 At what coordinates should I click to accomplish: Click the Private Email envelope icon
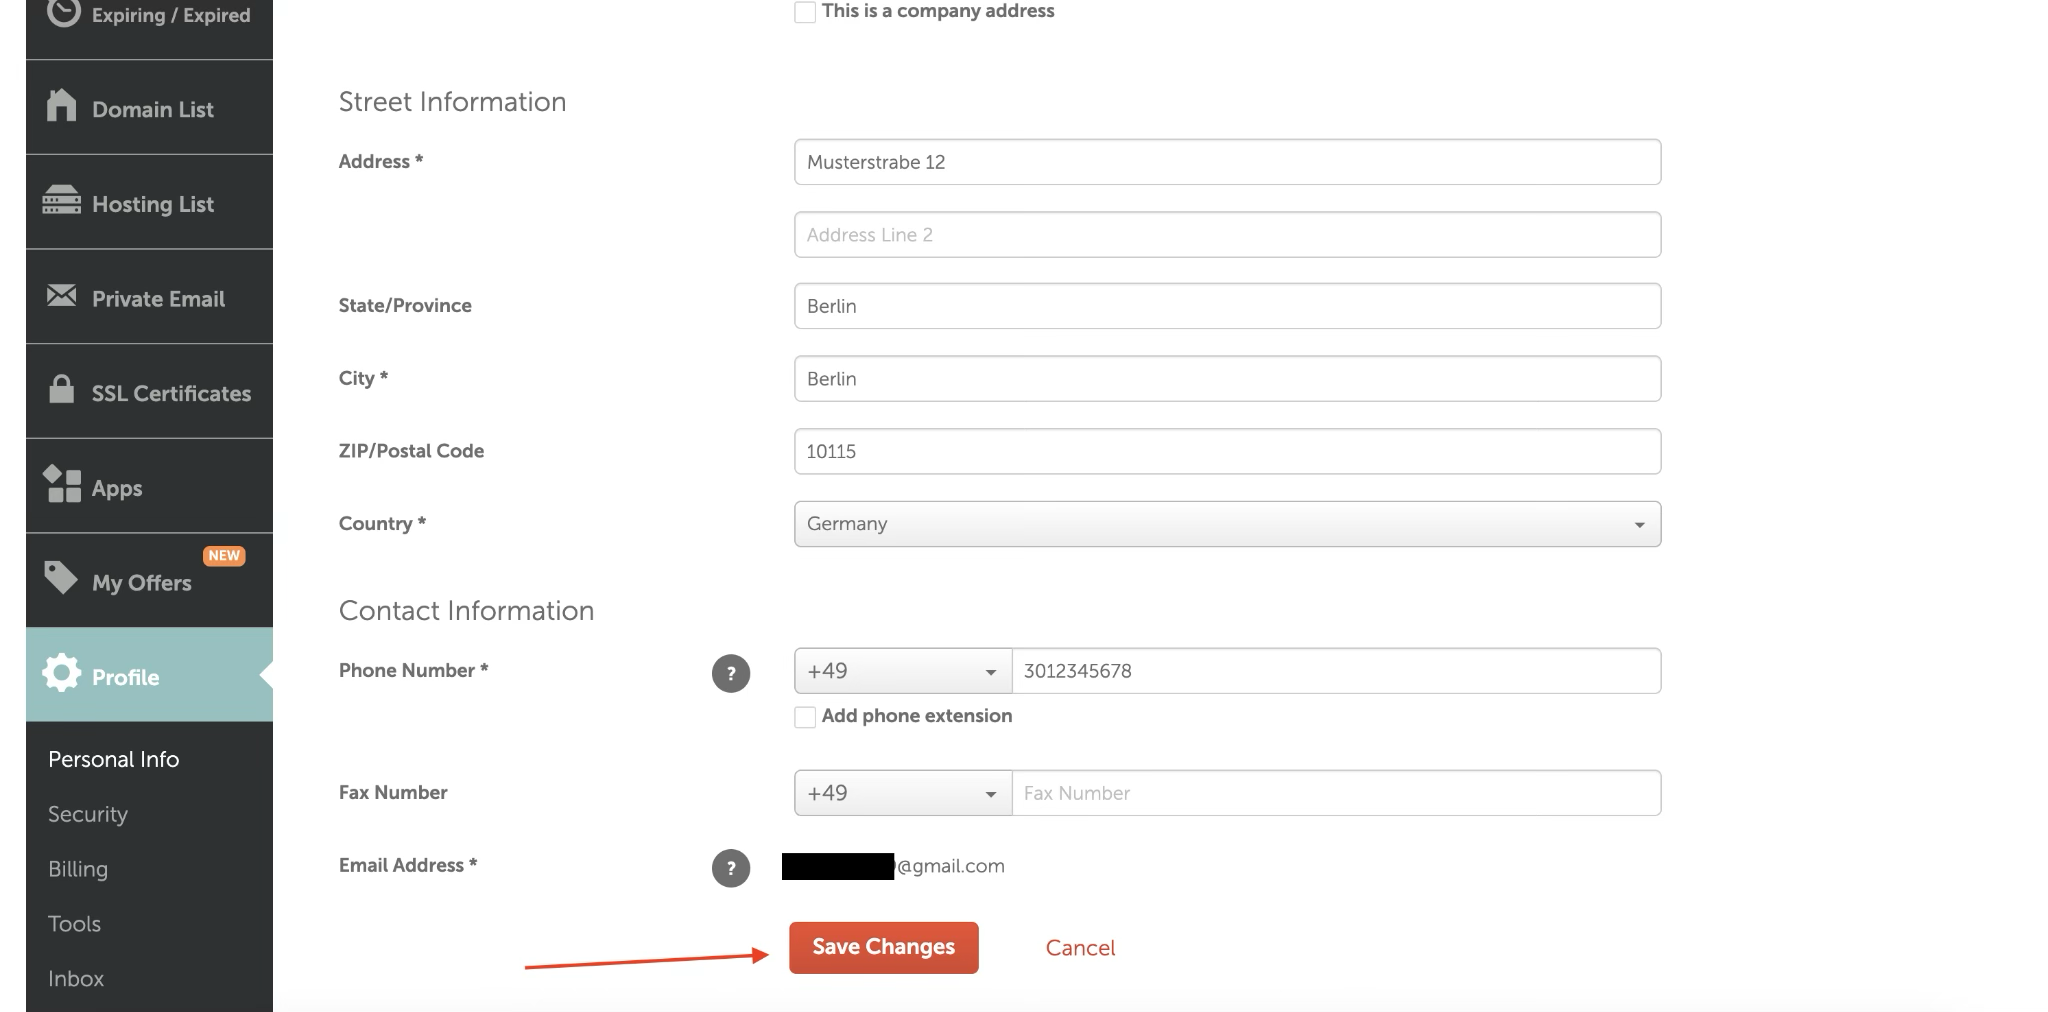pyautogui.click(x=61, y=296)
